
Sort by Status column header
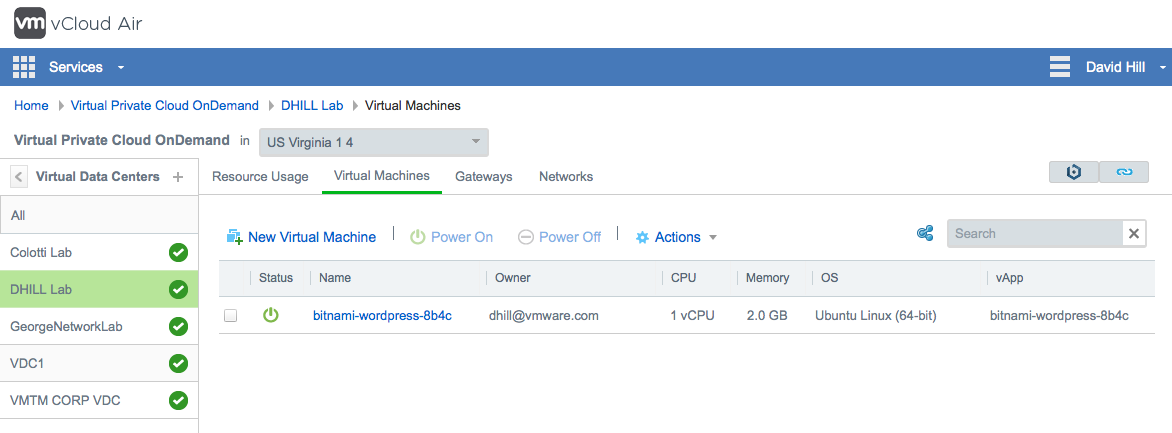[276, 277]
